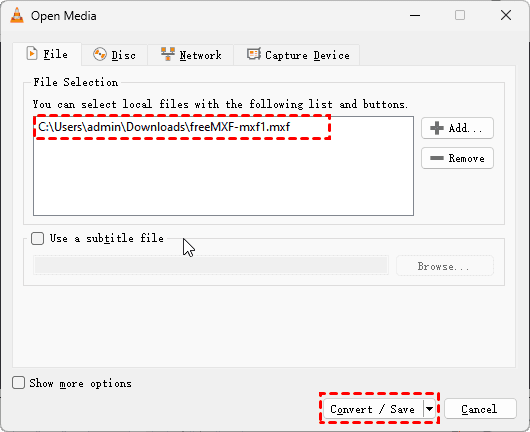This screenshot has width=530, height=432.
Task: Click the VLC cone icon in title bar
Action: (x=17, y=15)
